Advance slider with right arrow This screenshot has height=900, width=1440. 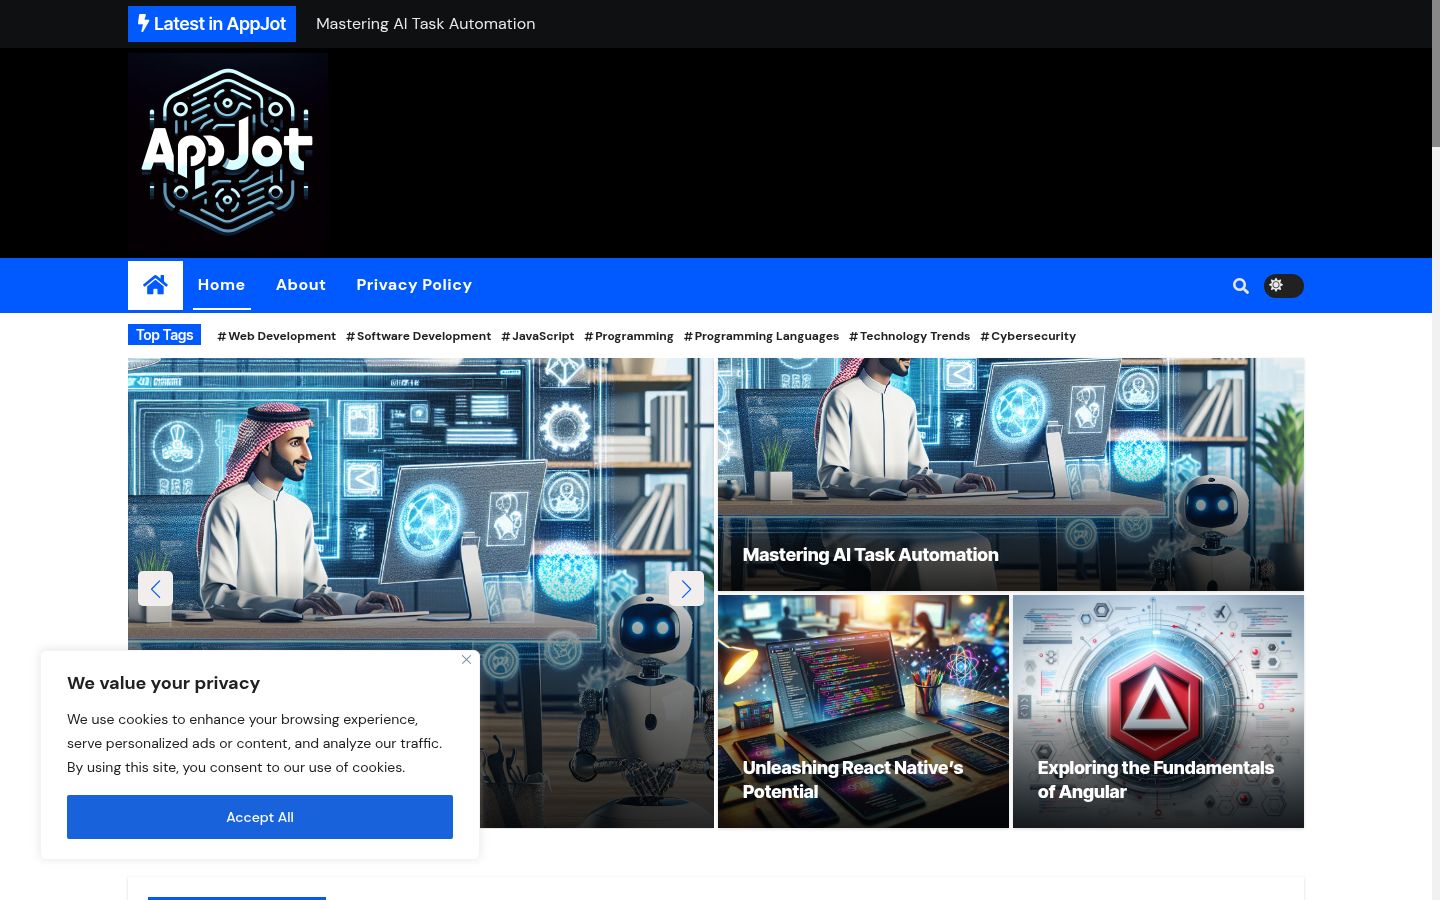[x=686, y=589]
